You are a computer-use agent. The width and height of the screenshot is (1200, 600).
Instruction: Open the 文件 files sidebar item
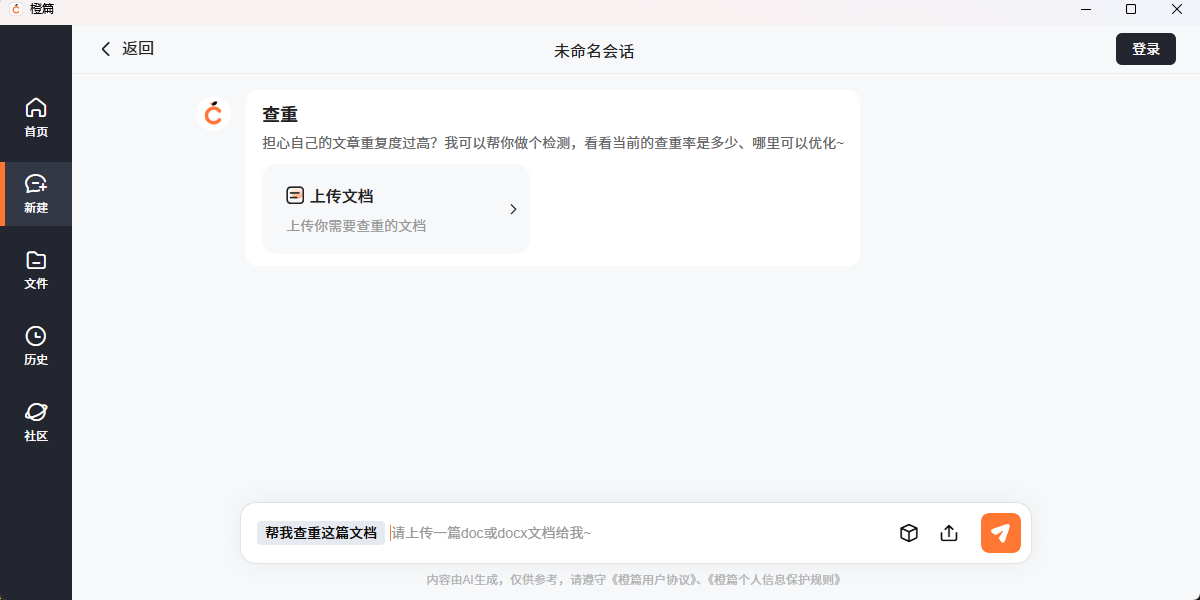coord(36,270)
